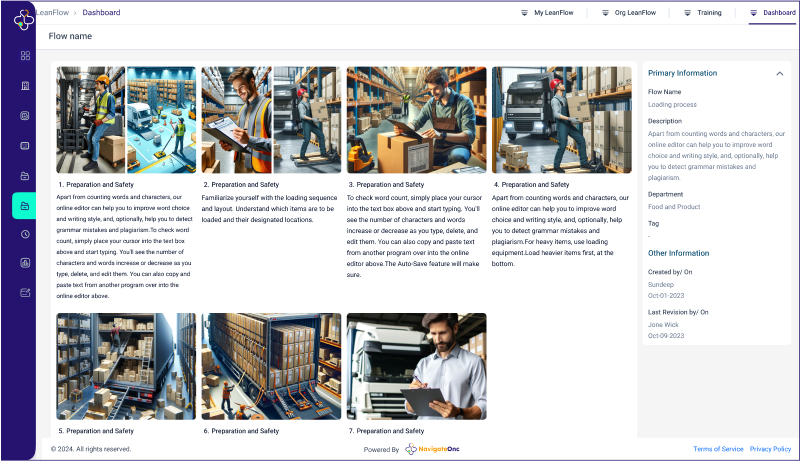Go to the Training tab

(702, 12)
